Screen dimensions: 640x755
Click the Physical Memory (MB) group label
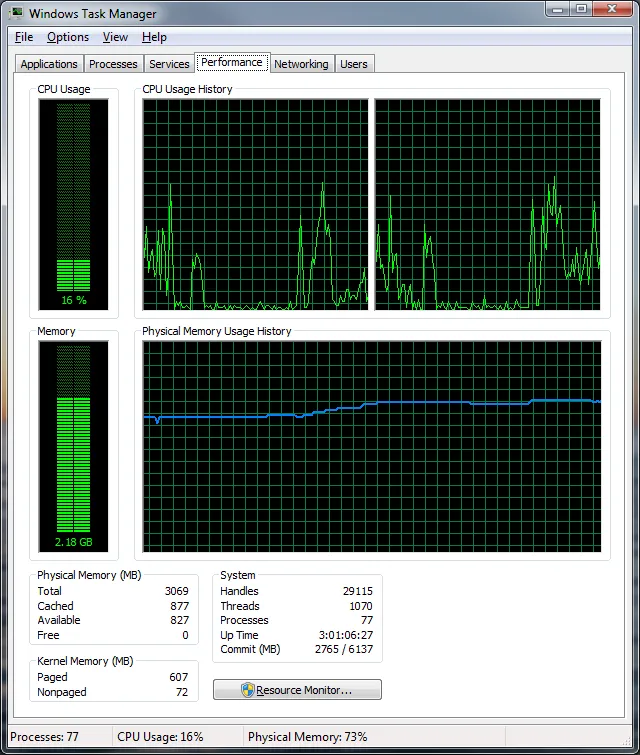click(89, 575)
